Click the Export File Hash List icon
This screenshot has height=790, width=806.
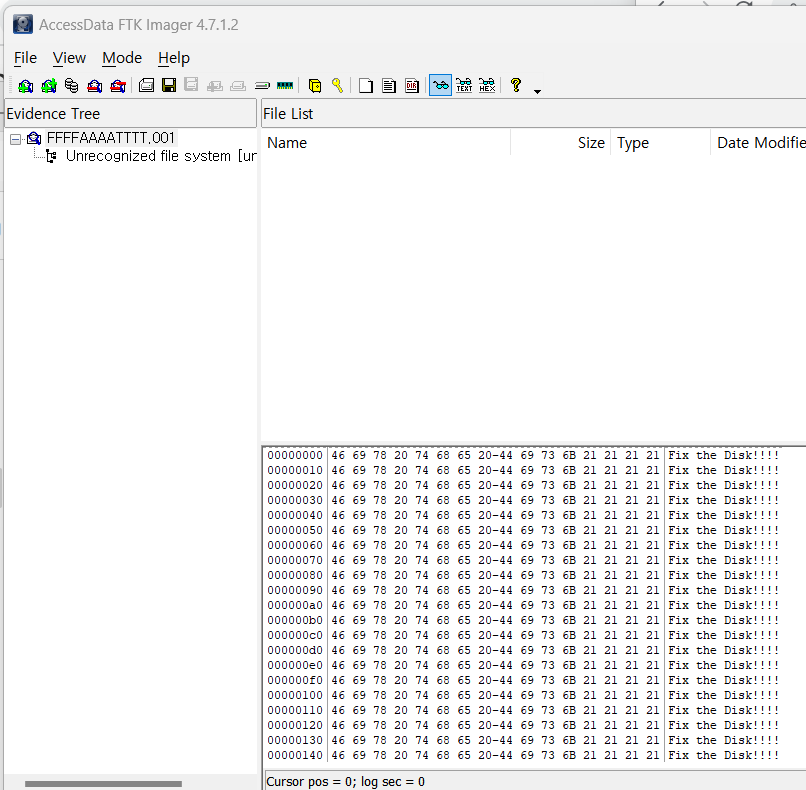click(x=389, y=85)
